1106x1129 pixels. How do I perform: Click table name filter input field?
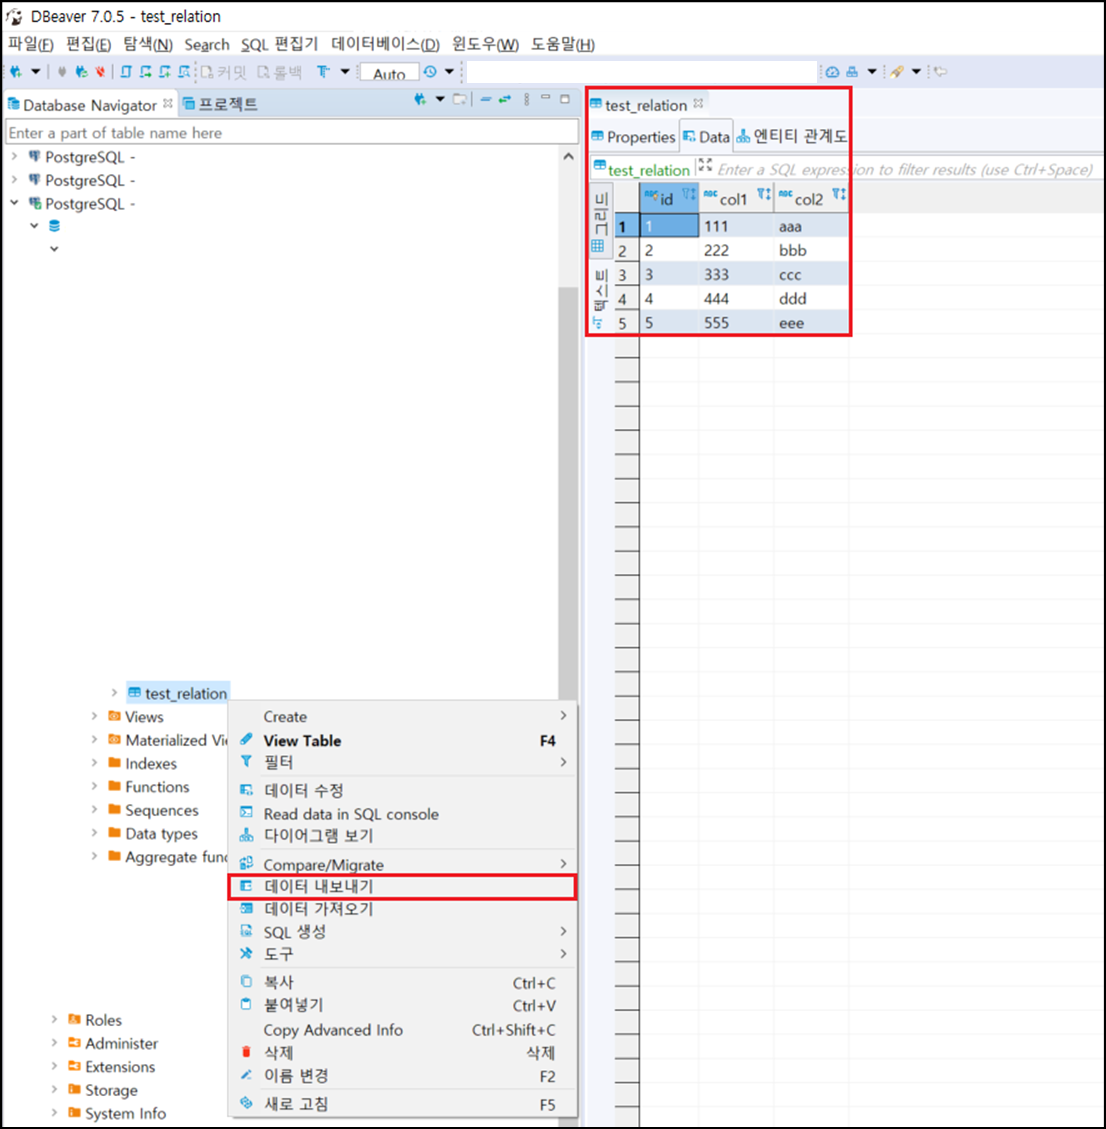pyautogui.click(x=292, y=132)
